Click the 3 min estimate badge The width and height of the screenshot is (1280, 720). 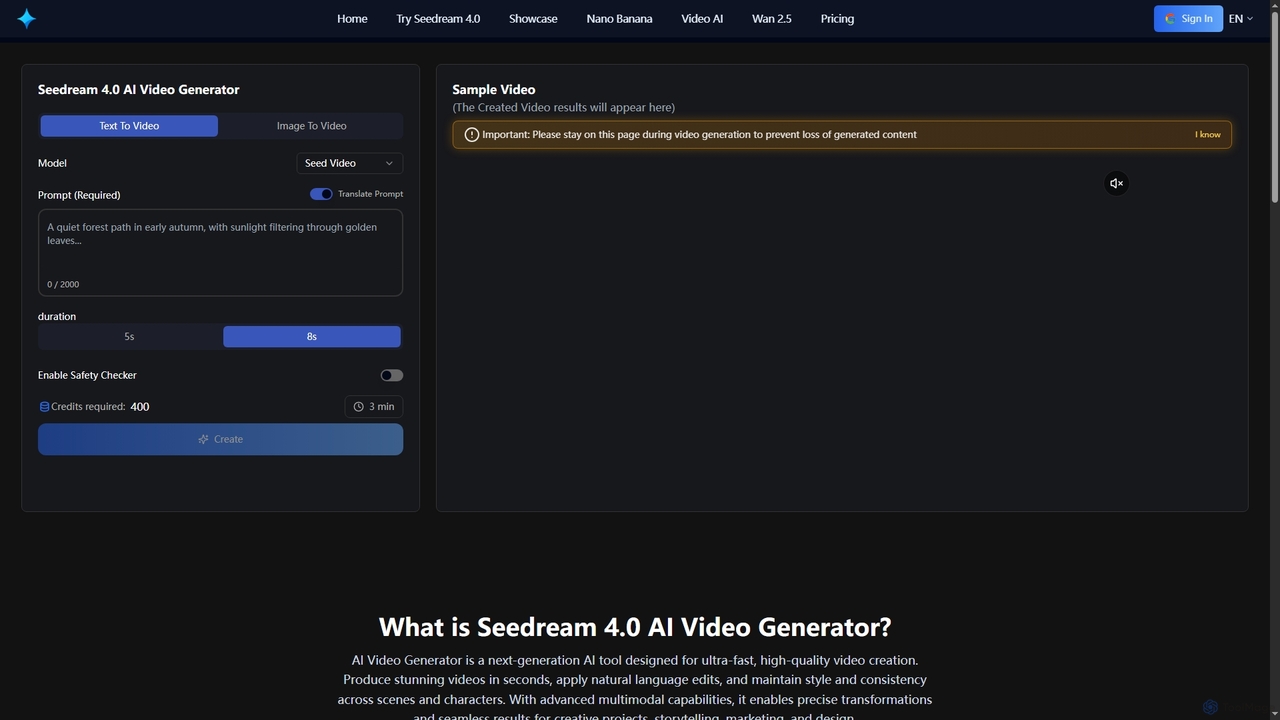(374, 407)
